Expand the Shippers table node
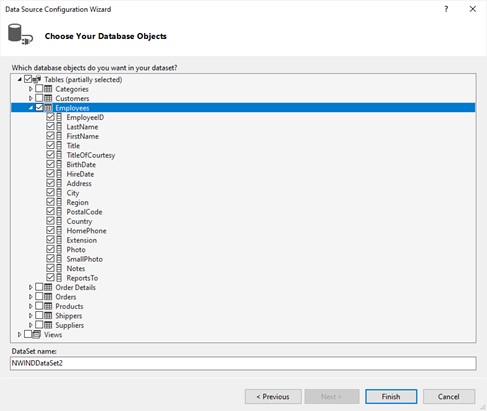This screenshot has height=411, width=487. tap(30, 316)
